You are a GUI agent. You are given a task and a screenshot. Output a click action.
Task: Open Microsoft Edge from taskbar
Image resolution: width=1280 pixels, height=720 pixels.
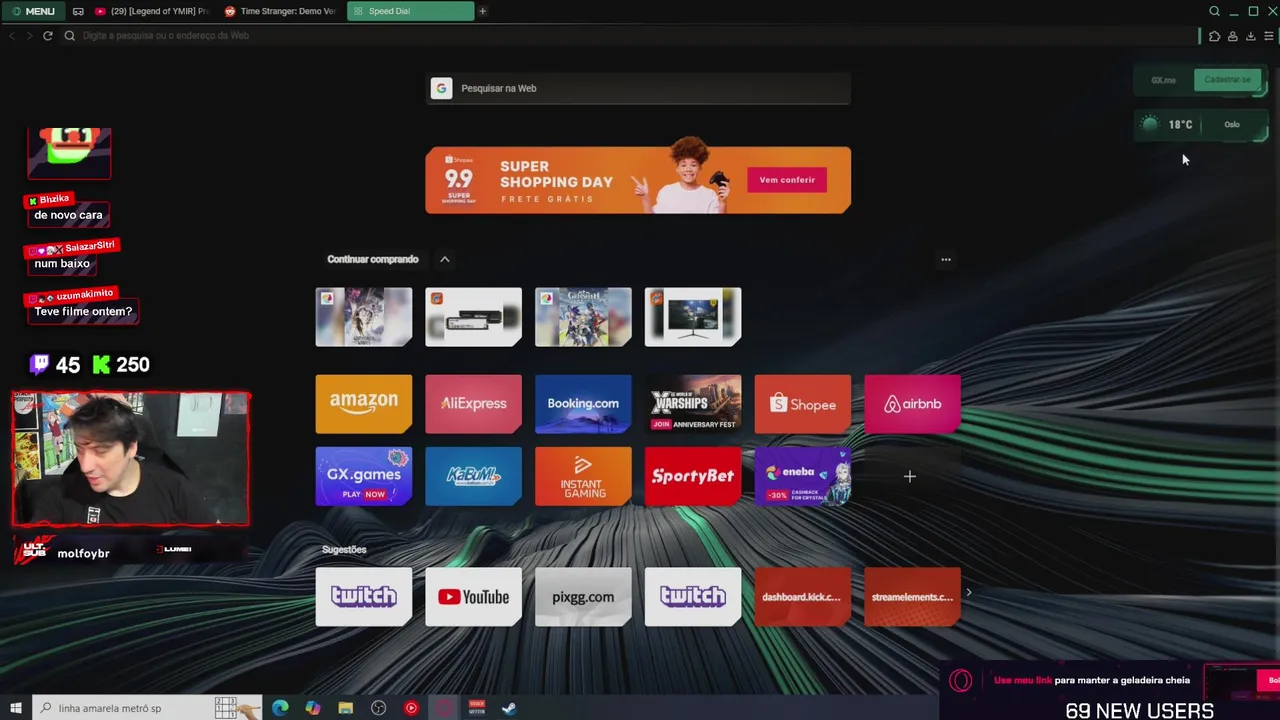point(280,708)
